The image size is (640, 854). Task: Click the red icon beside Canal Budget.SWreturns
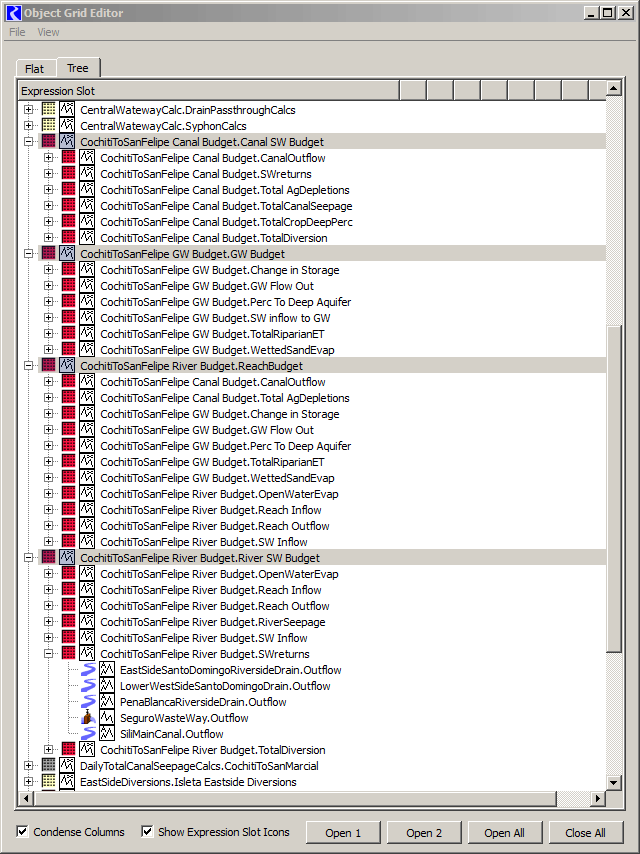click(x=69, y=174)
